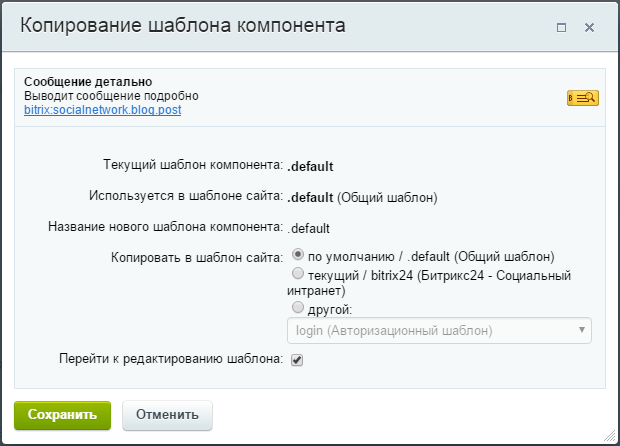Screen dimensions: 620x446
Task: Click the Отменить button
Action: pos(167,415)
